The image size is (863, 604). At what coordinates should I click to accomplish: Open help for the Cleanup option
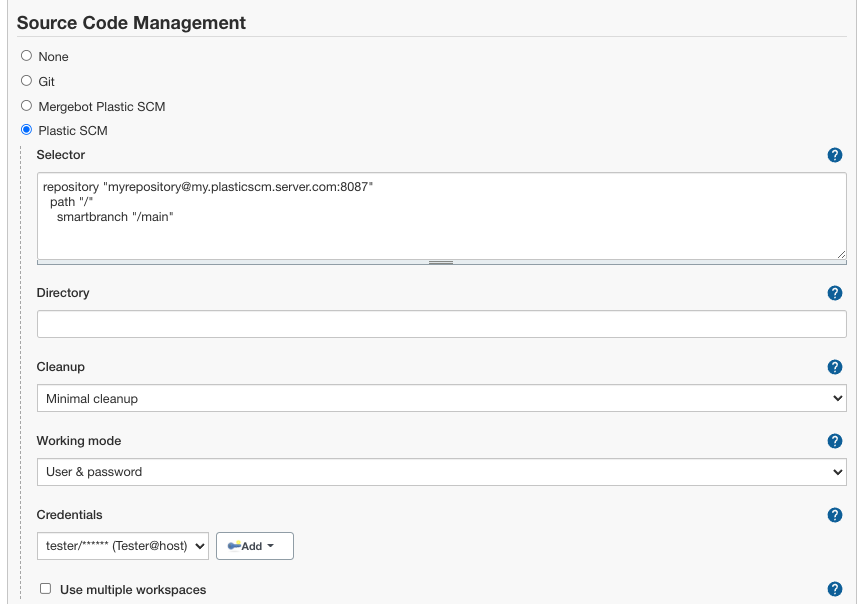click(x=834, y=367)
